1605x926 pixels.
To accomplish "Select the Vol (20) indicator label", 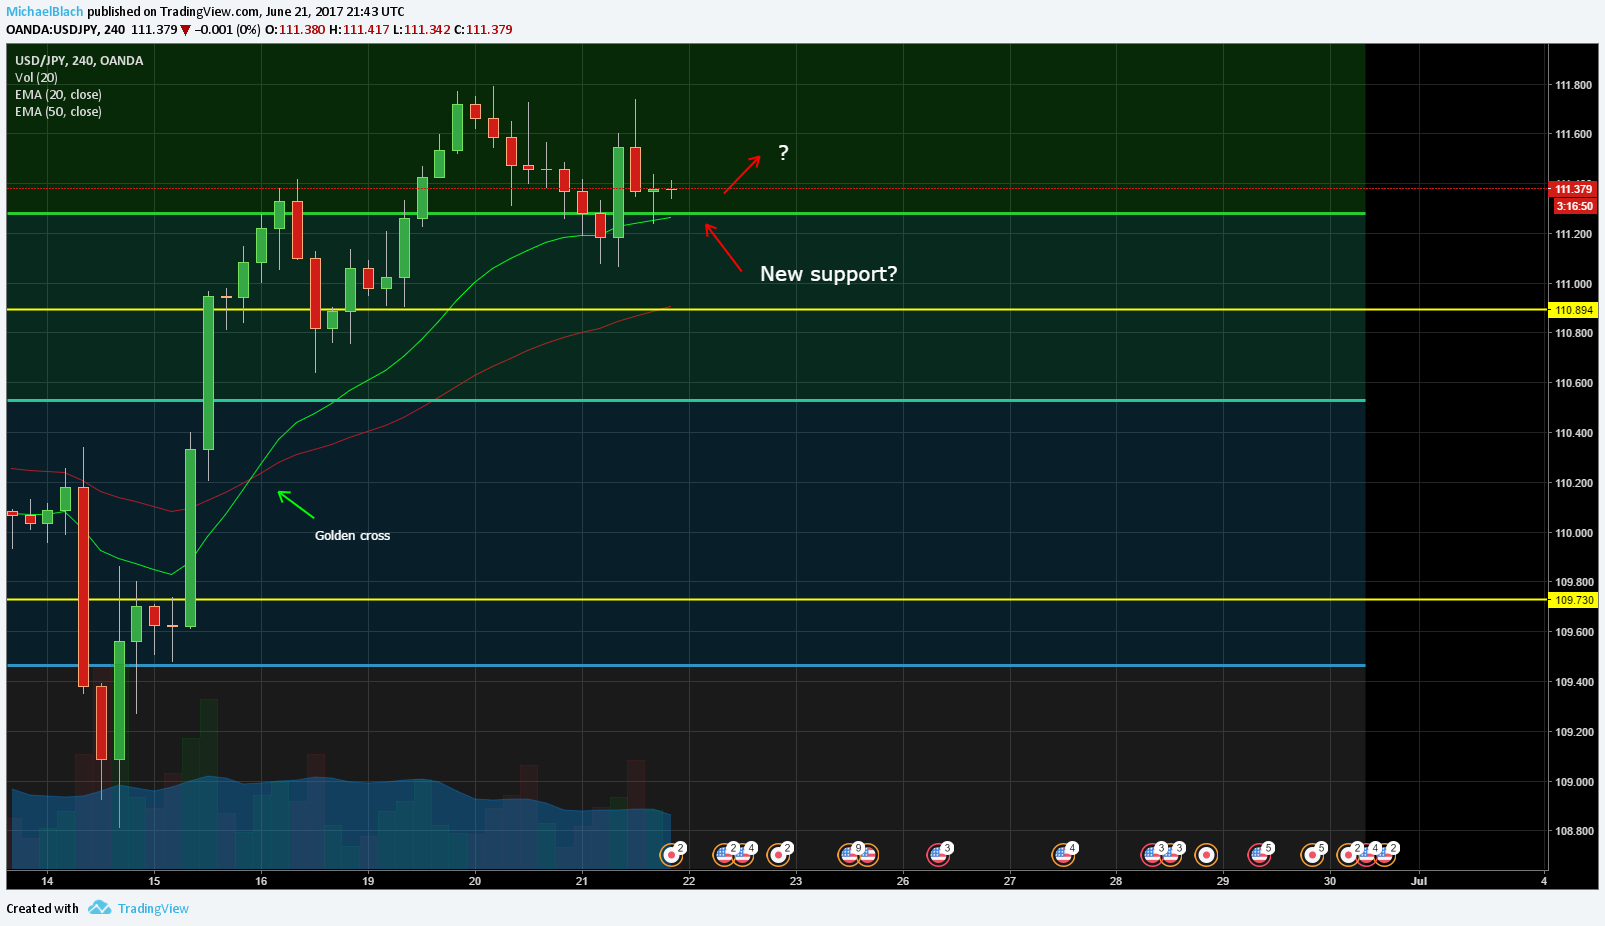I will click(36, 77).
